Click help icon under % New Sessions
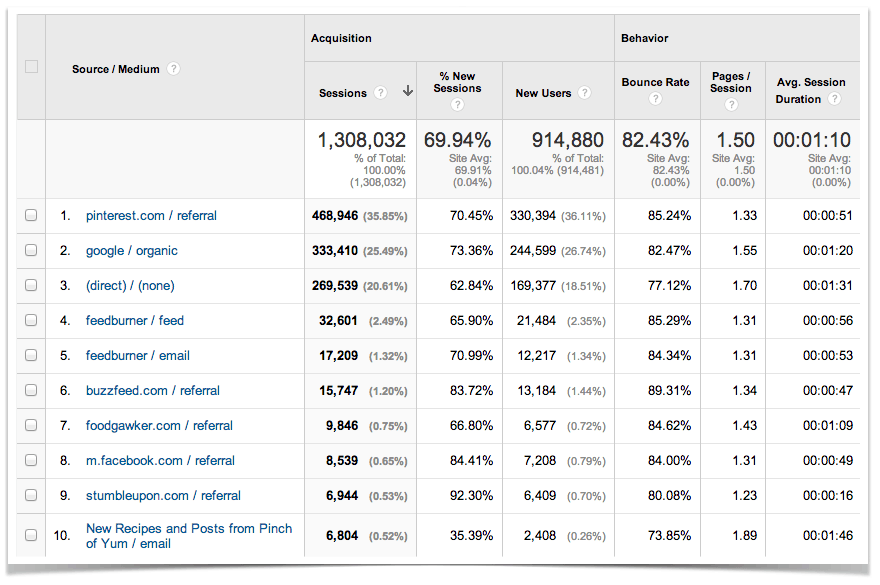The image size is (880, 585). (x=458, y=104)
